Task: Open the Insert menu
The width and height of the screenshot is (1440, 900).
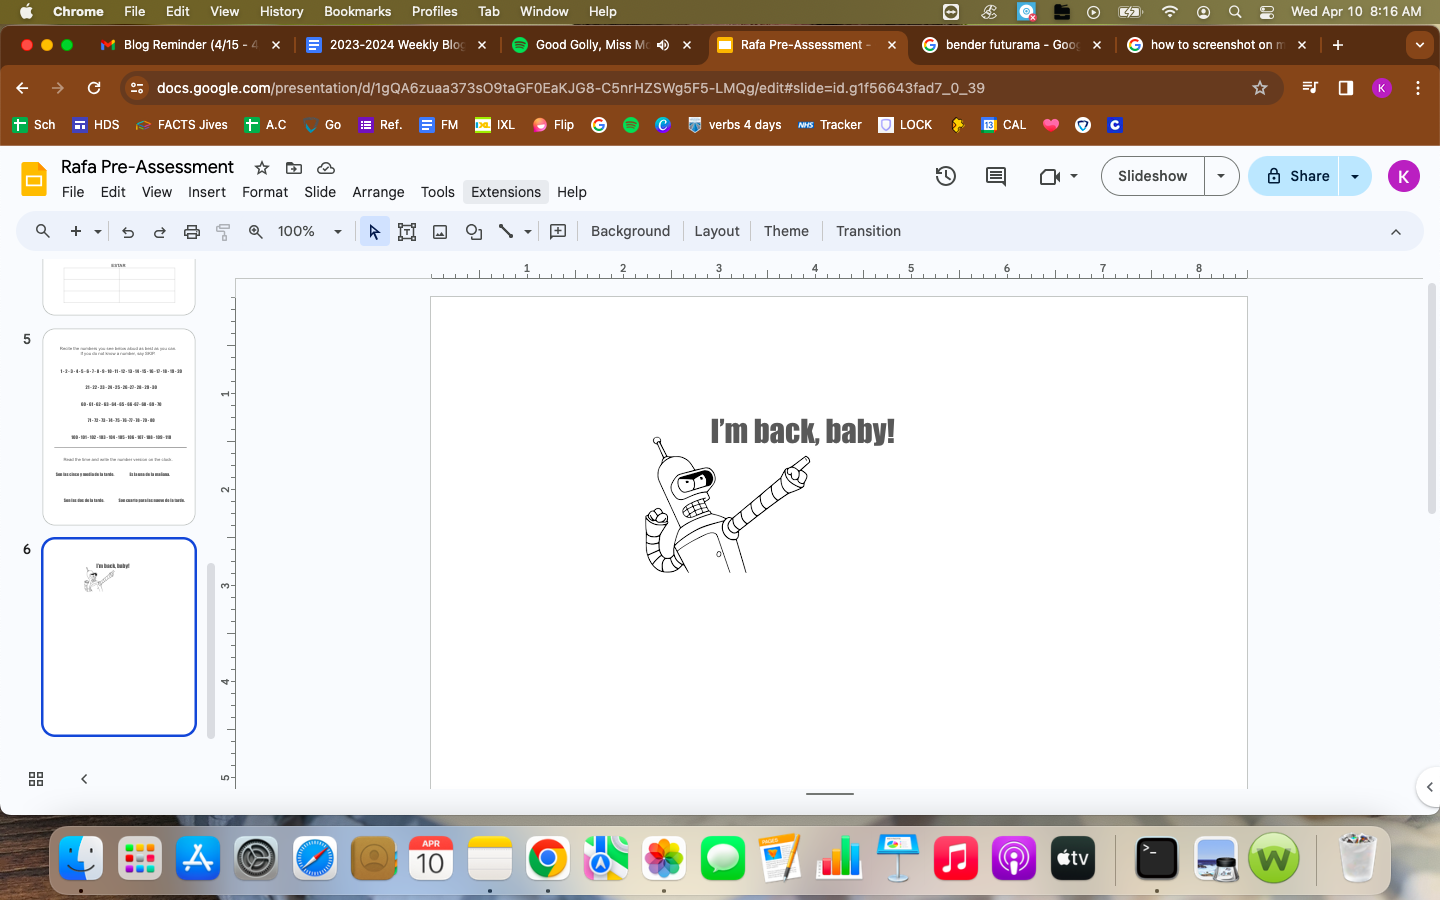Action: 207,192
